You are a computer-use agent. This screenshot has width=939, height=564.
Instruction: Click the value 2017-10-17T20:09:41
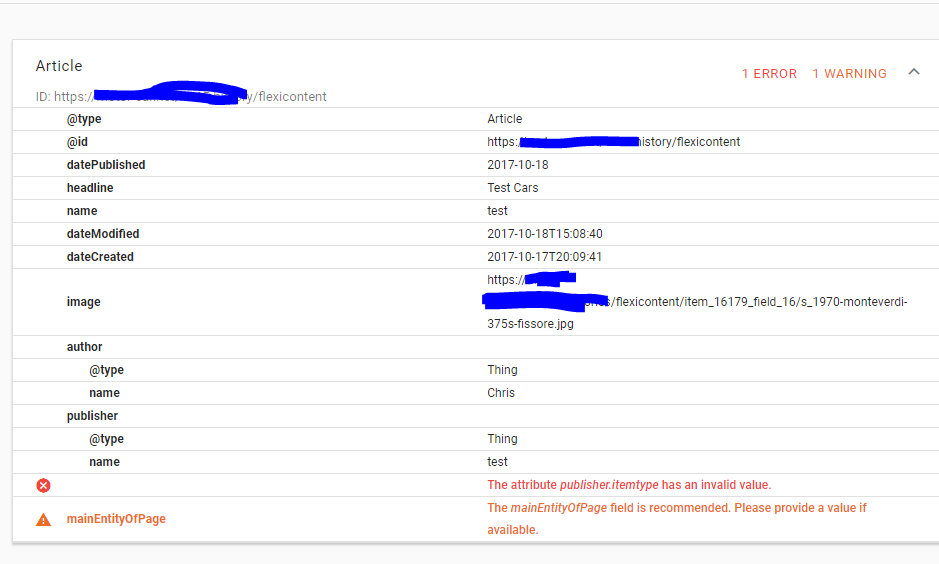click(x=544, y=257)
